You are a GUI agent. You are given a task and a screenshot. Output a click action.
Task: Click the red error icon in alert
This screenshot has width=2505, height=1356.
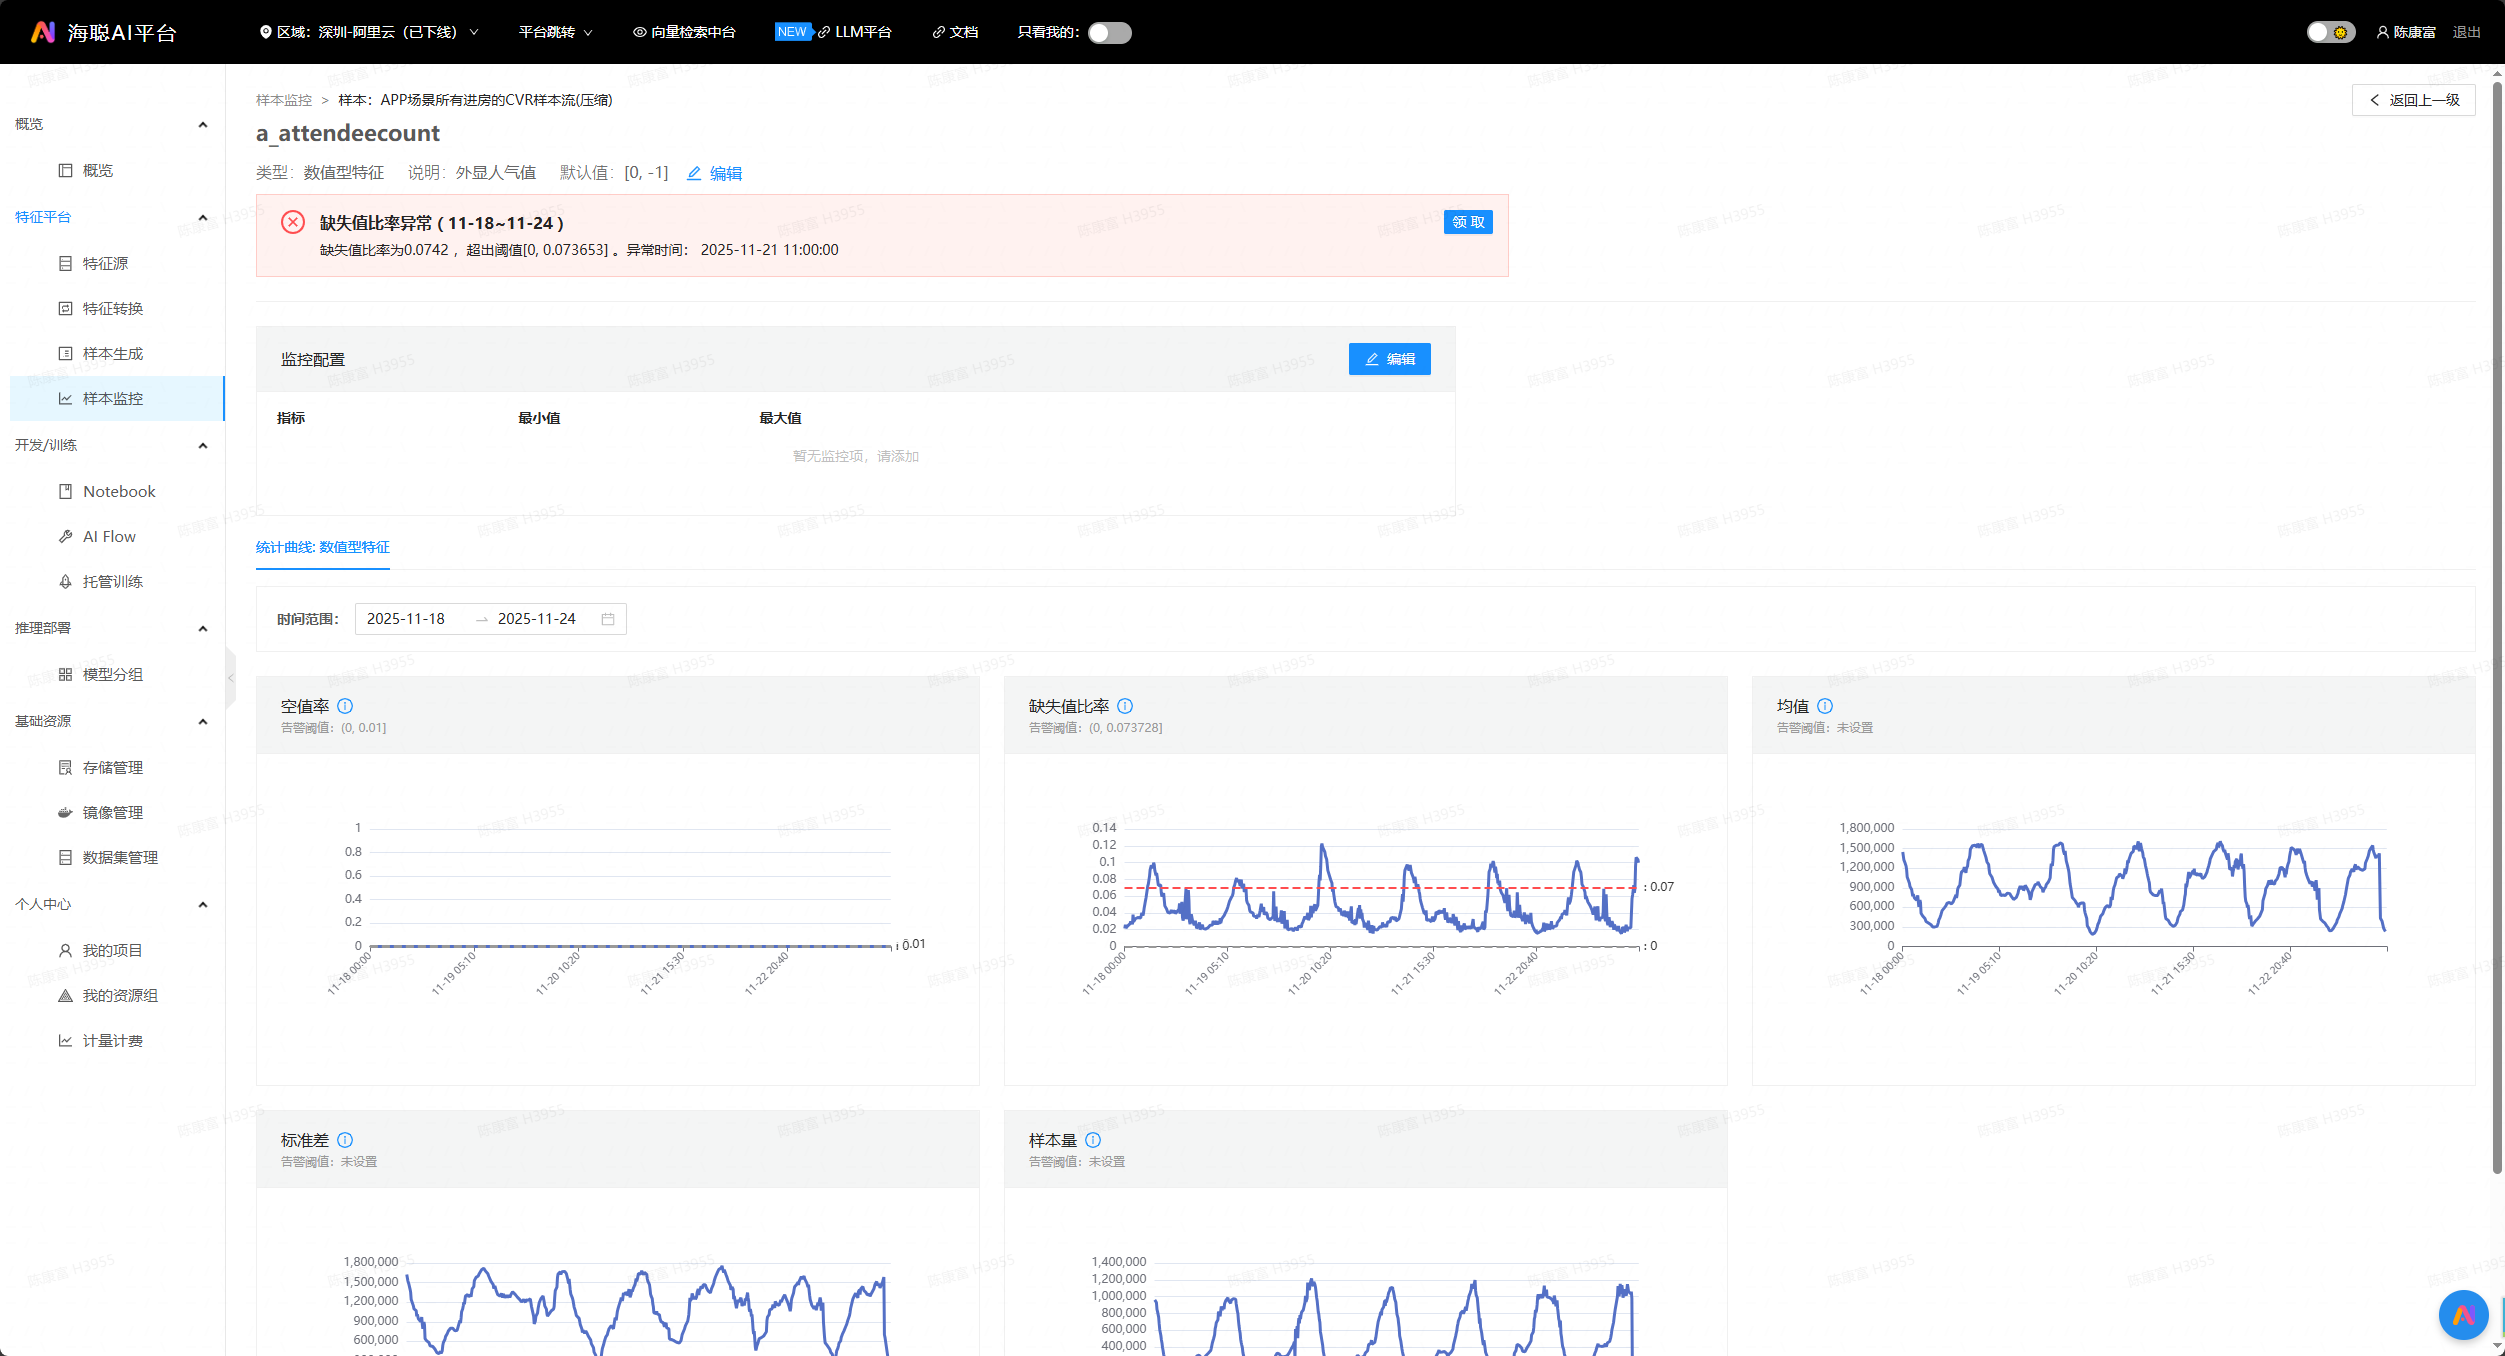[293, 222]
